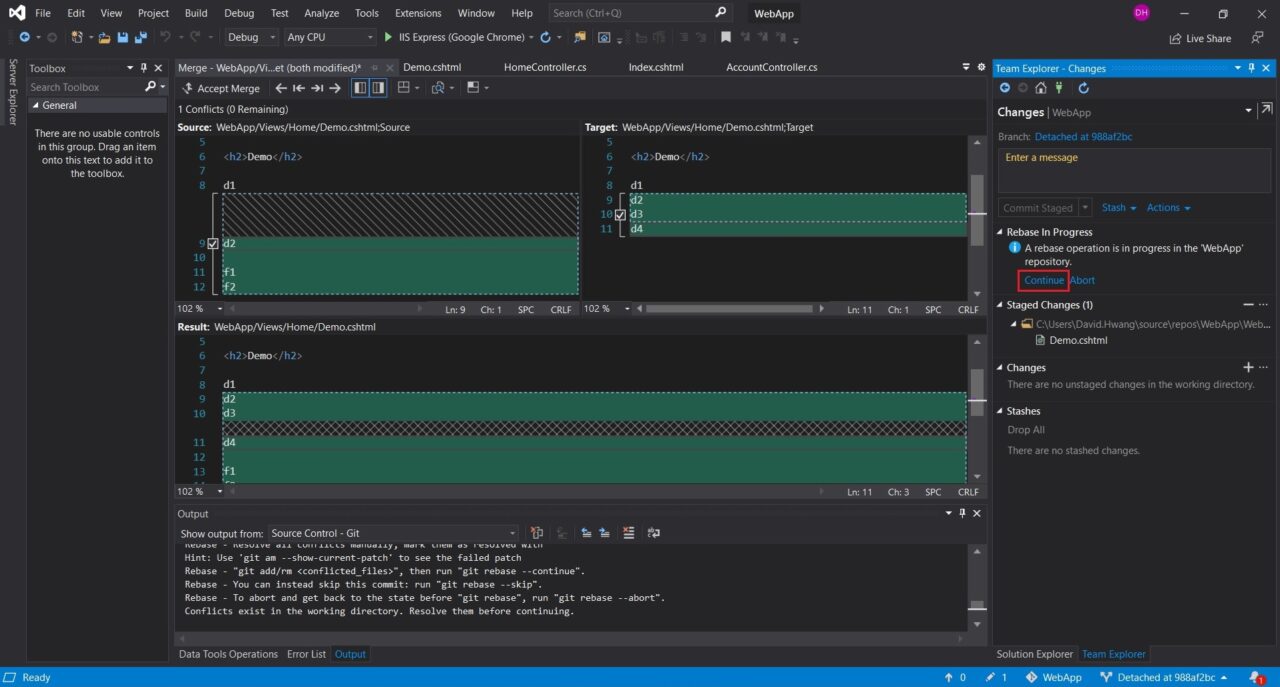
Task: Toggle word wrap in Output window
Action: point(654,533)
